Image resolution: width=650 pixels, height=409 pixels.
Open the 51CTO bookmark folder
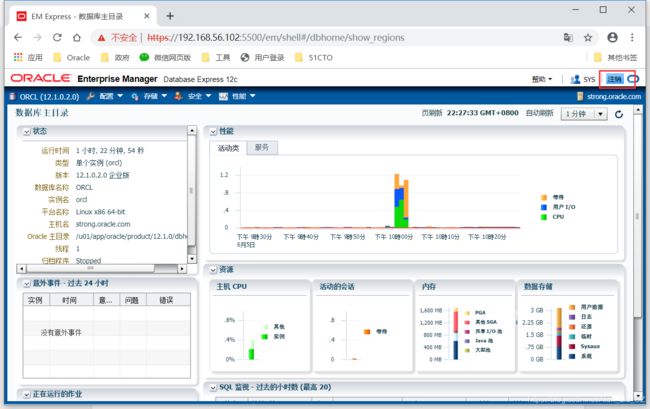tap(314, 58)
